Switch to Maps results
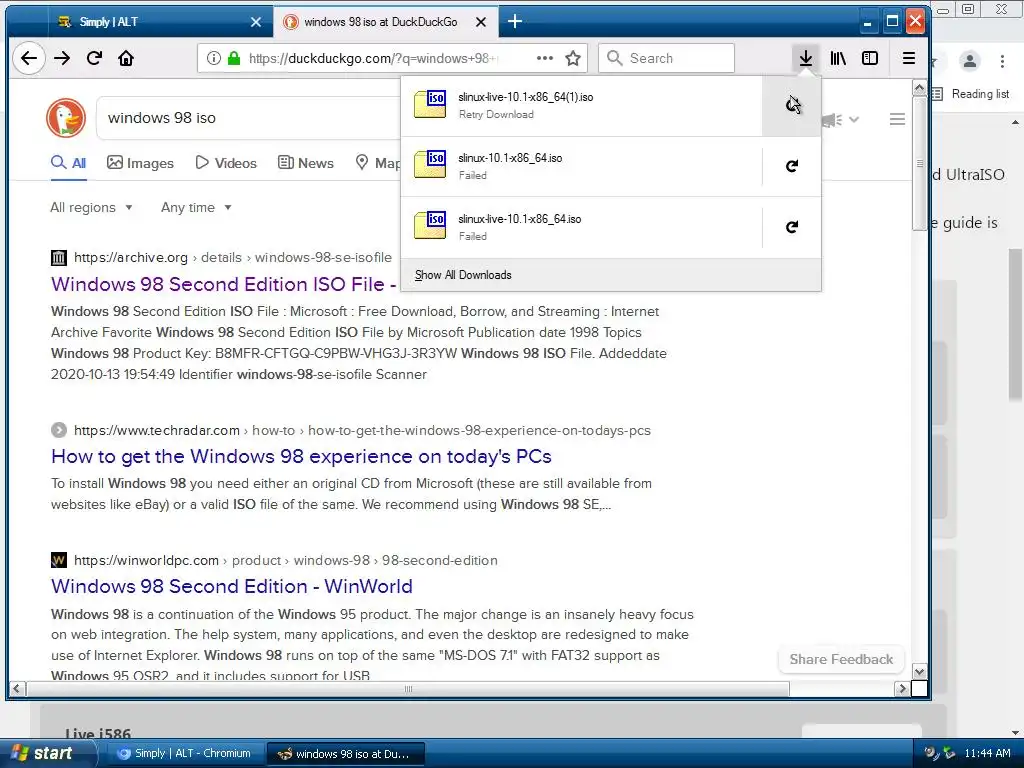Viewport: 1024px width, 768px height. pos(377,163)
